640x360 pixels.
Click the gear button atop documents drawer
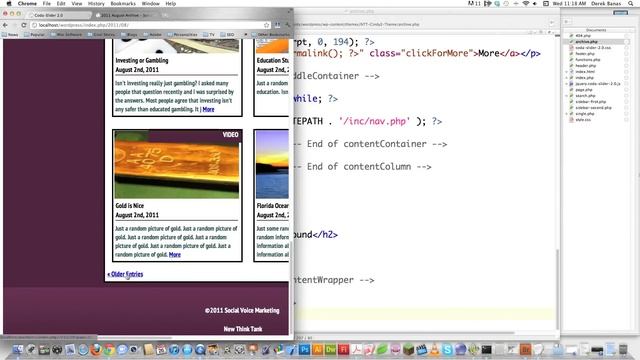[566, 22]
